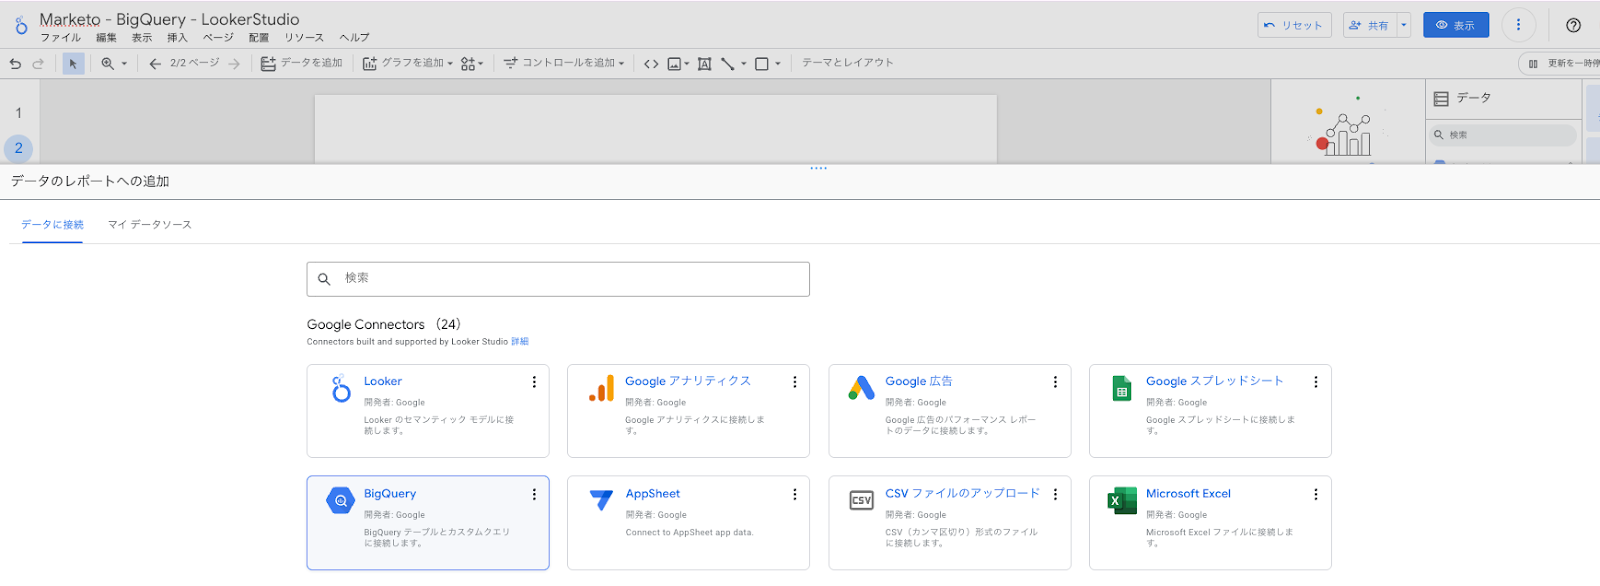The image size is (1600, 586).
Task: Open the line tool dropdown arrow
Action: pos(743,64)
